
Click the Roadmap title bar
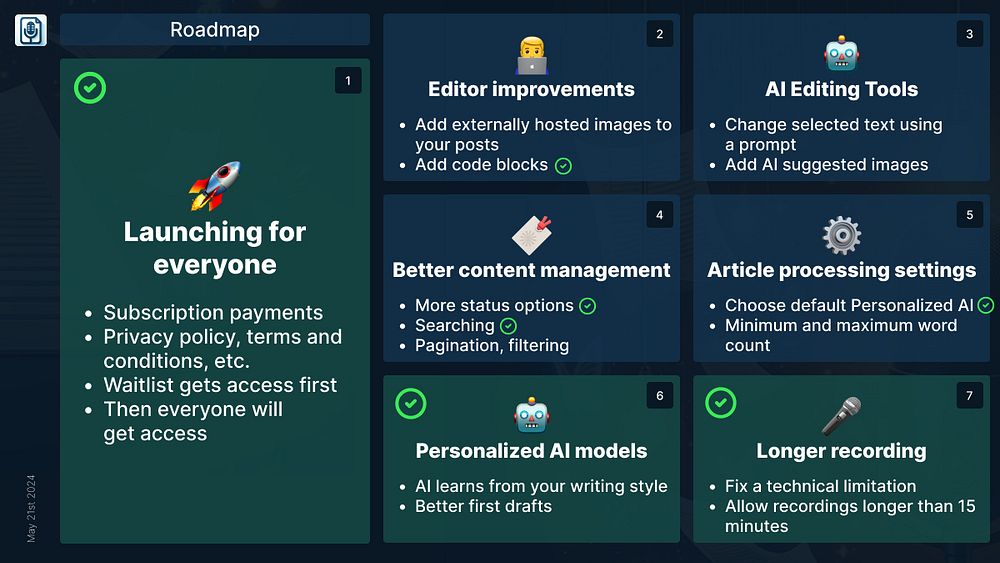click(215, 30)
